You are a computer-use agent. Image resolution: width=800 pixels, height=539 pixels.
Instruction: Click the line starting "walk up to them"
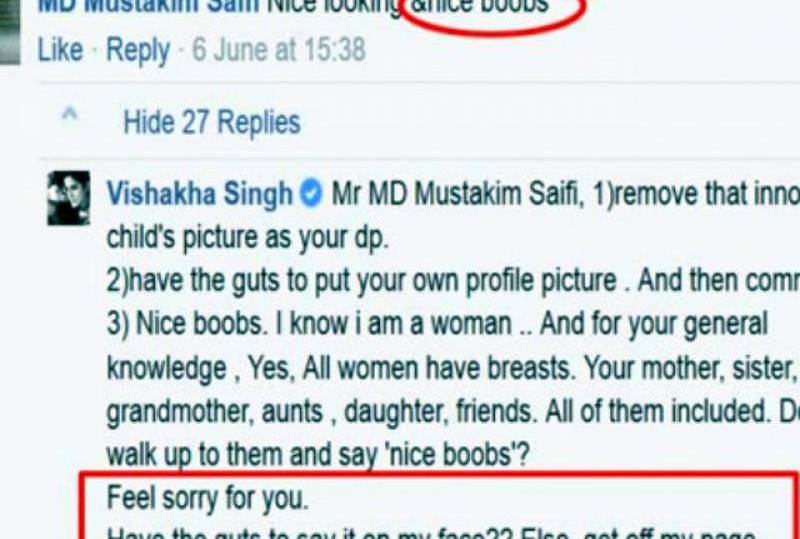tap(318, 455)
